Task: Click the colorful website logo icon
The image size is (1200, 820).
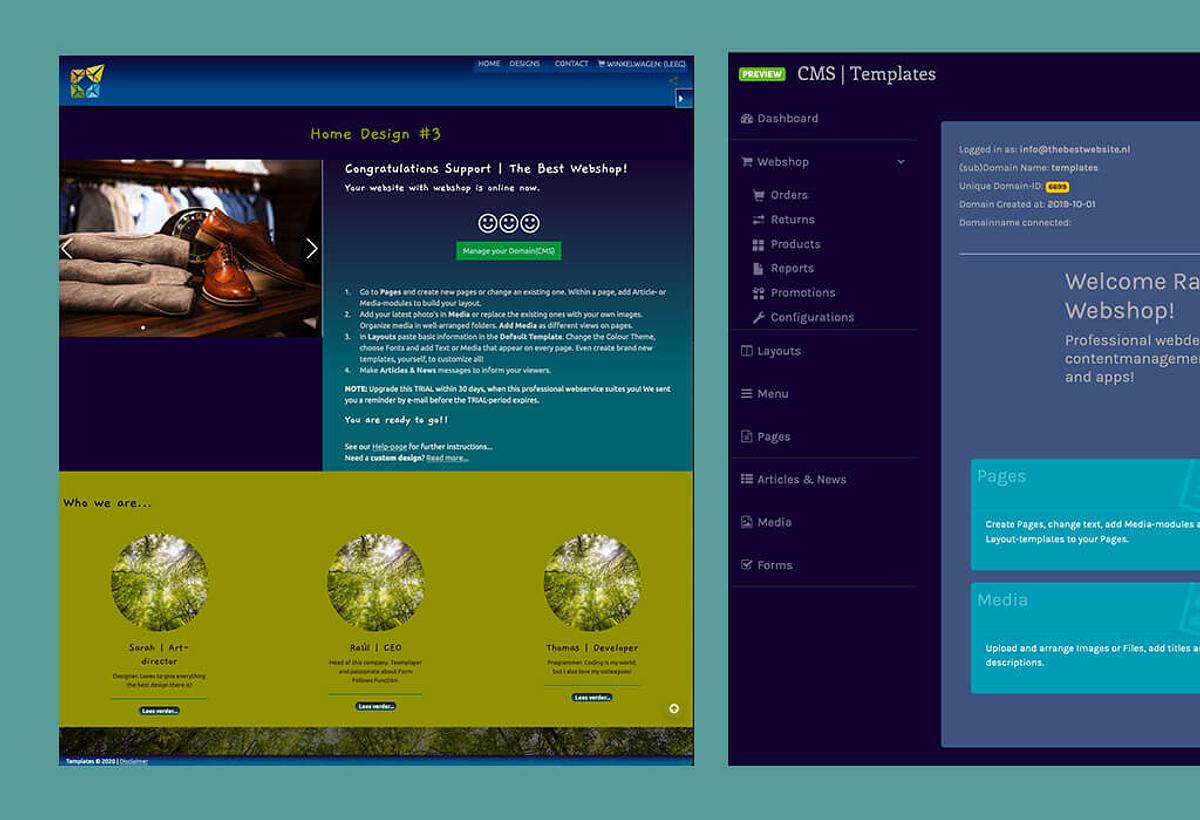Action: [x=87, y=82]
